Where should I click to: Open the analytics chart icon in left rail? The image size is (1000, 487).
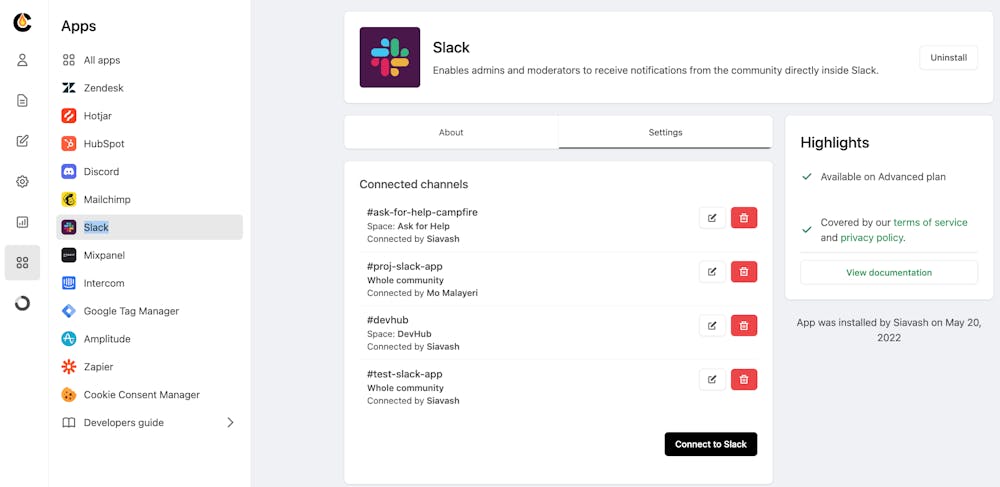click(x=22, y=222)
